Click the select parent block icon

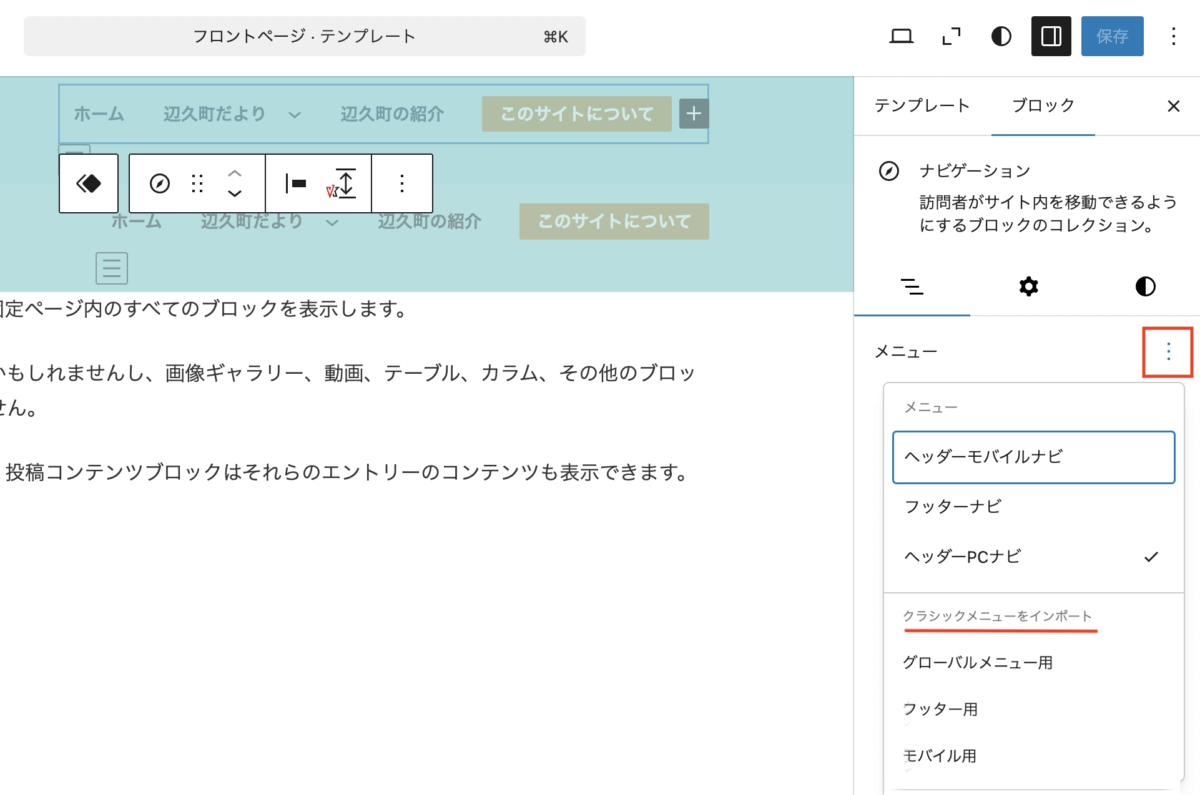pyautogui.click(x=89, y=183)
